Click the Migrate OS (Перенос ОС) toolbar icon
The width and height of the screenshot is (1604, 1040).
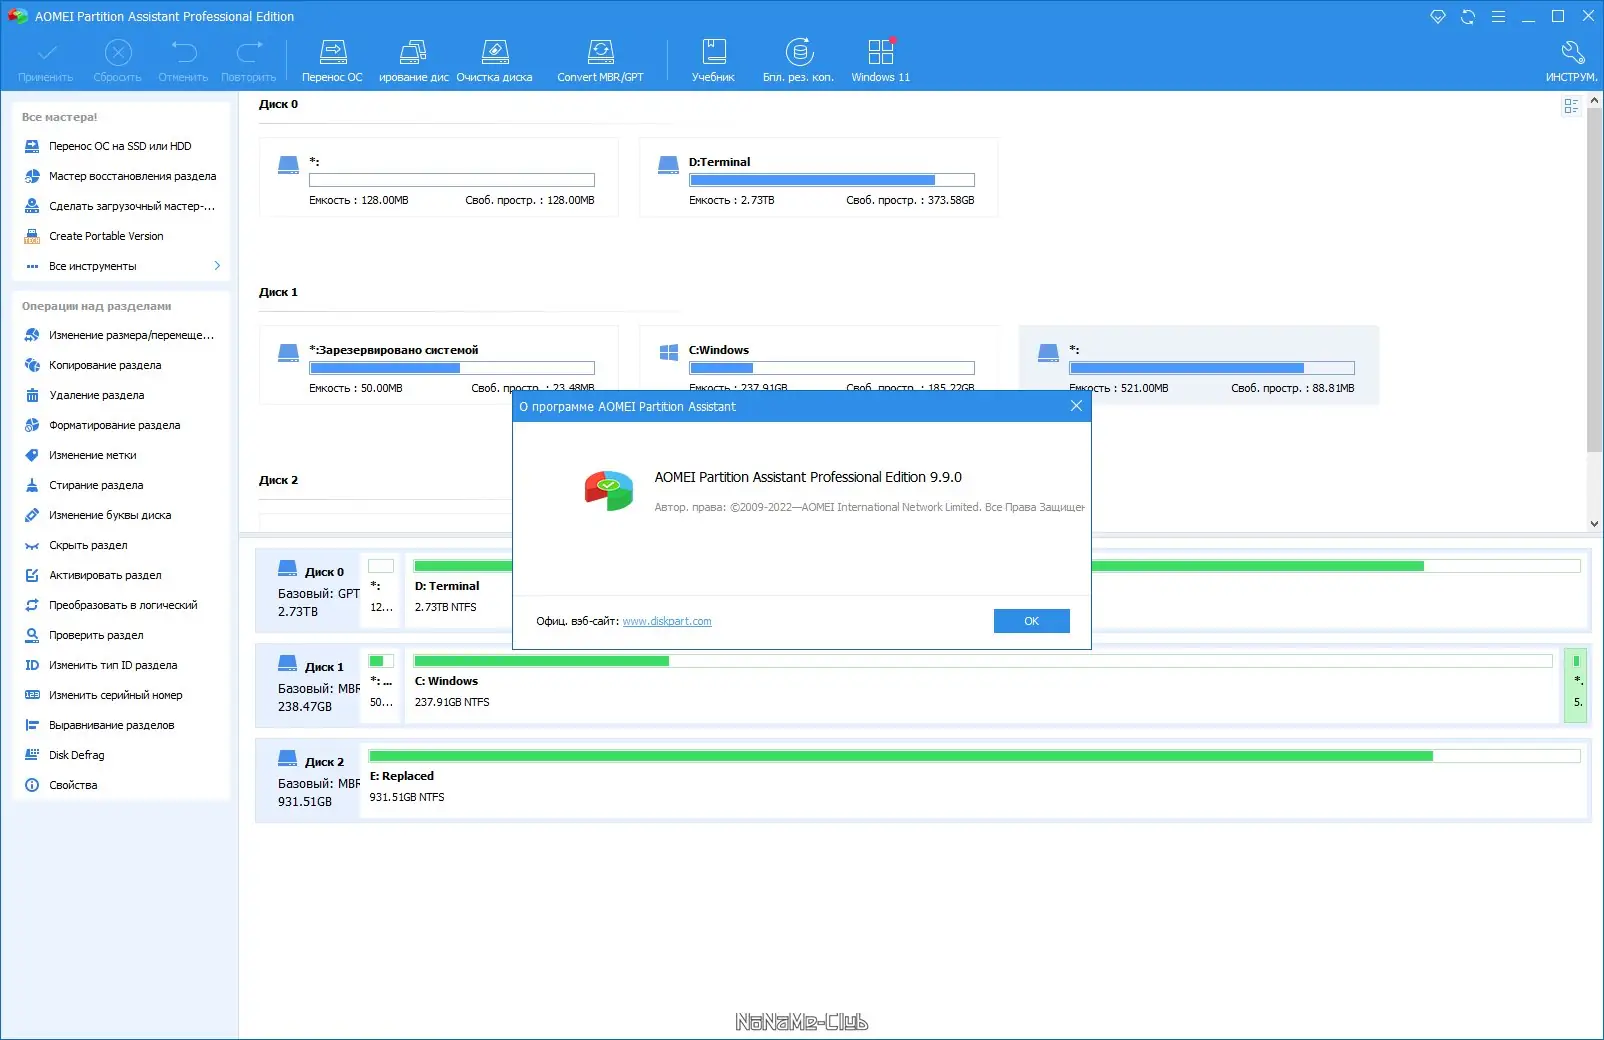(332, 60)
